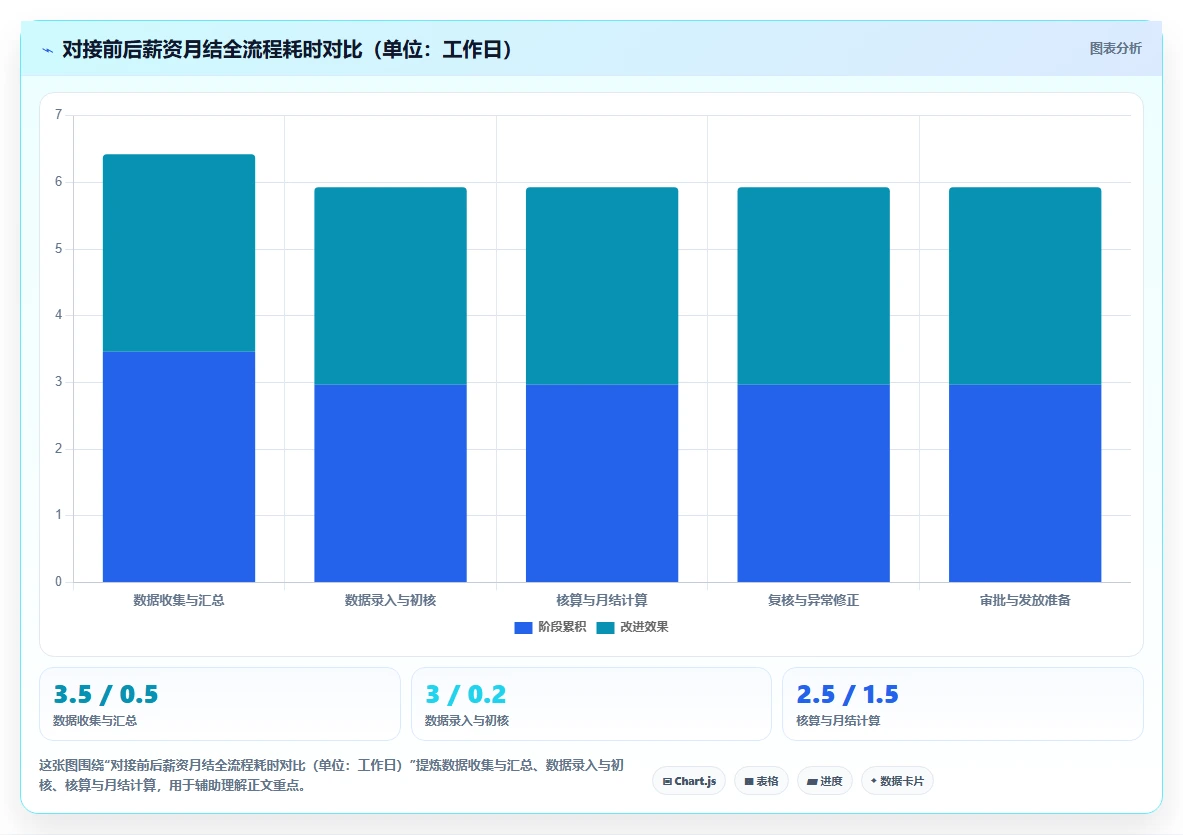The width and height of the screenshot is (1183, 835).
Task: Click the 数据收集与汇总 card caption
Action: point(95,721)
